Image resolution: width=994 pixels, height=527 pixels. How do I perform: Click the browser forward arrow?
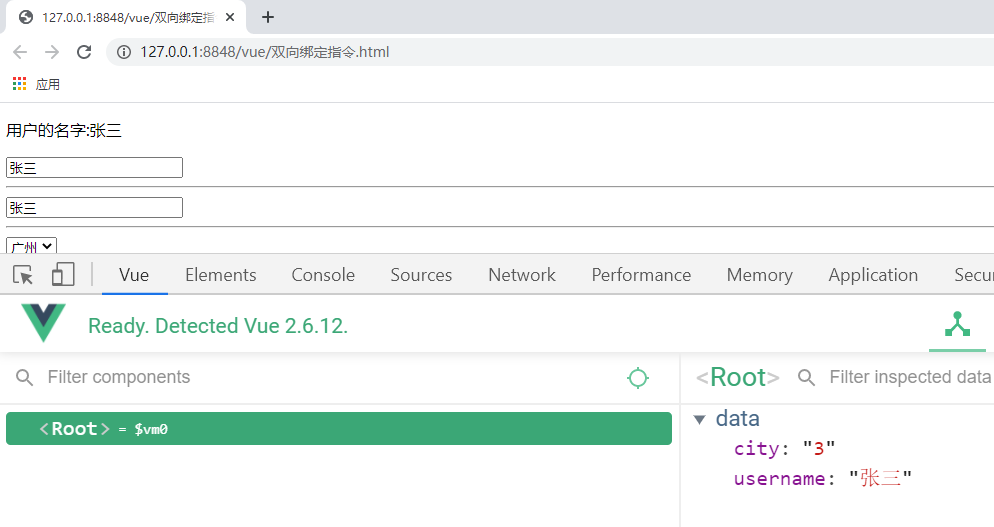[x=52, y=52]
